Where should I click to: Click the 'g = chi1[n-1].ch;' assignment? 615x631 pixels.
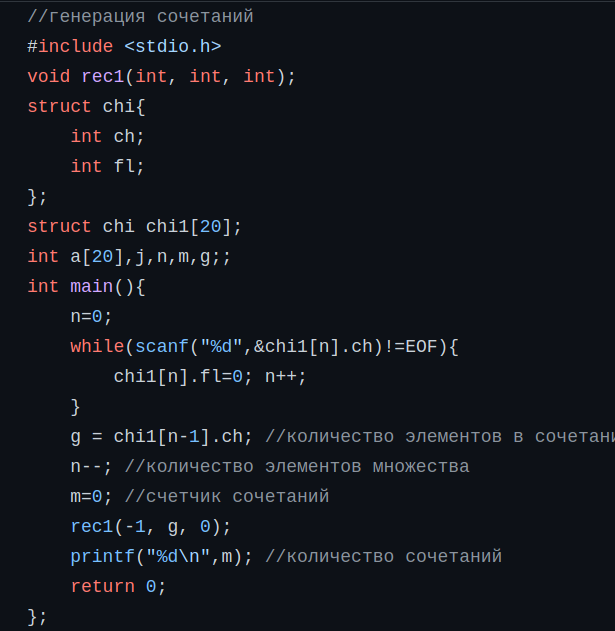pyautogui.click(x=162, y=437)
